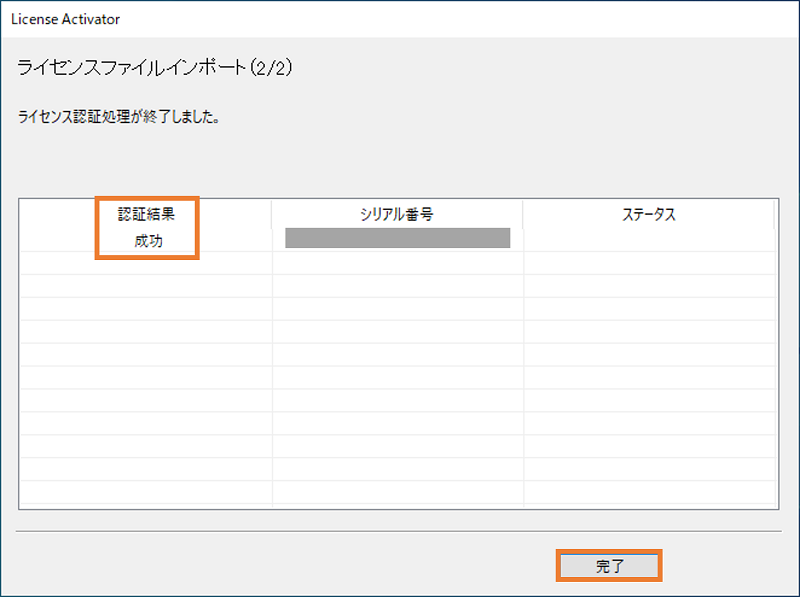Click divider between 認証結果 and シリアル番号 headers
800x597 pixels.
[271, 214]
